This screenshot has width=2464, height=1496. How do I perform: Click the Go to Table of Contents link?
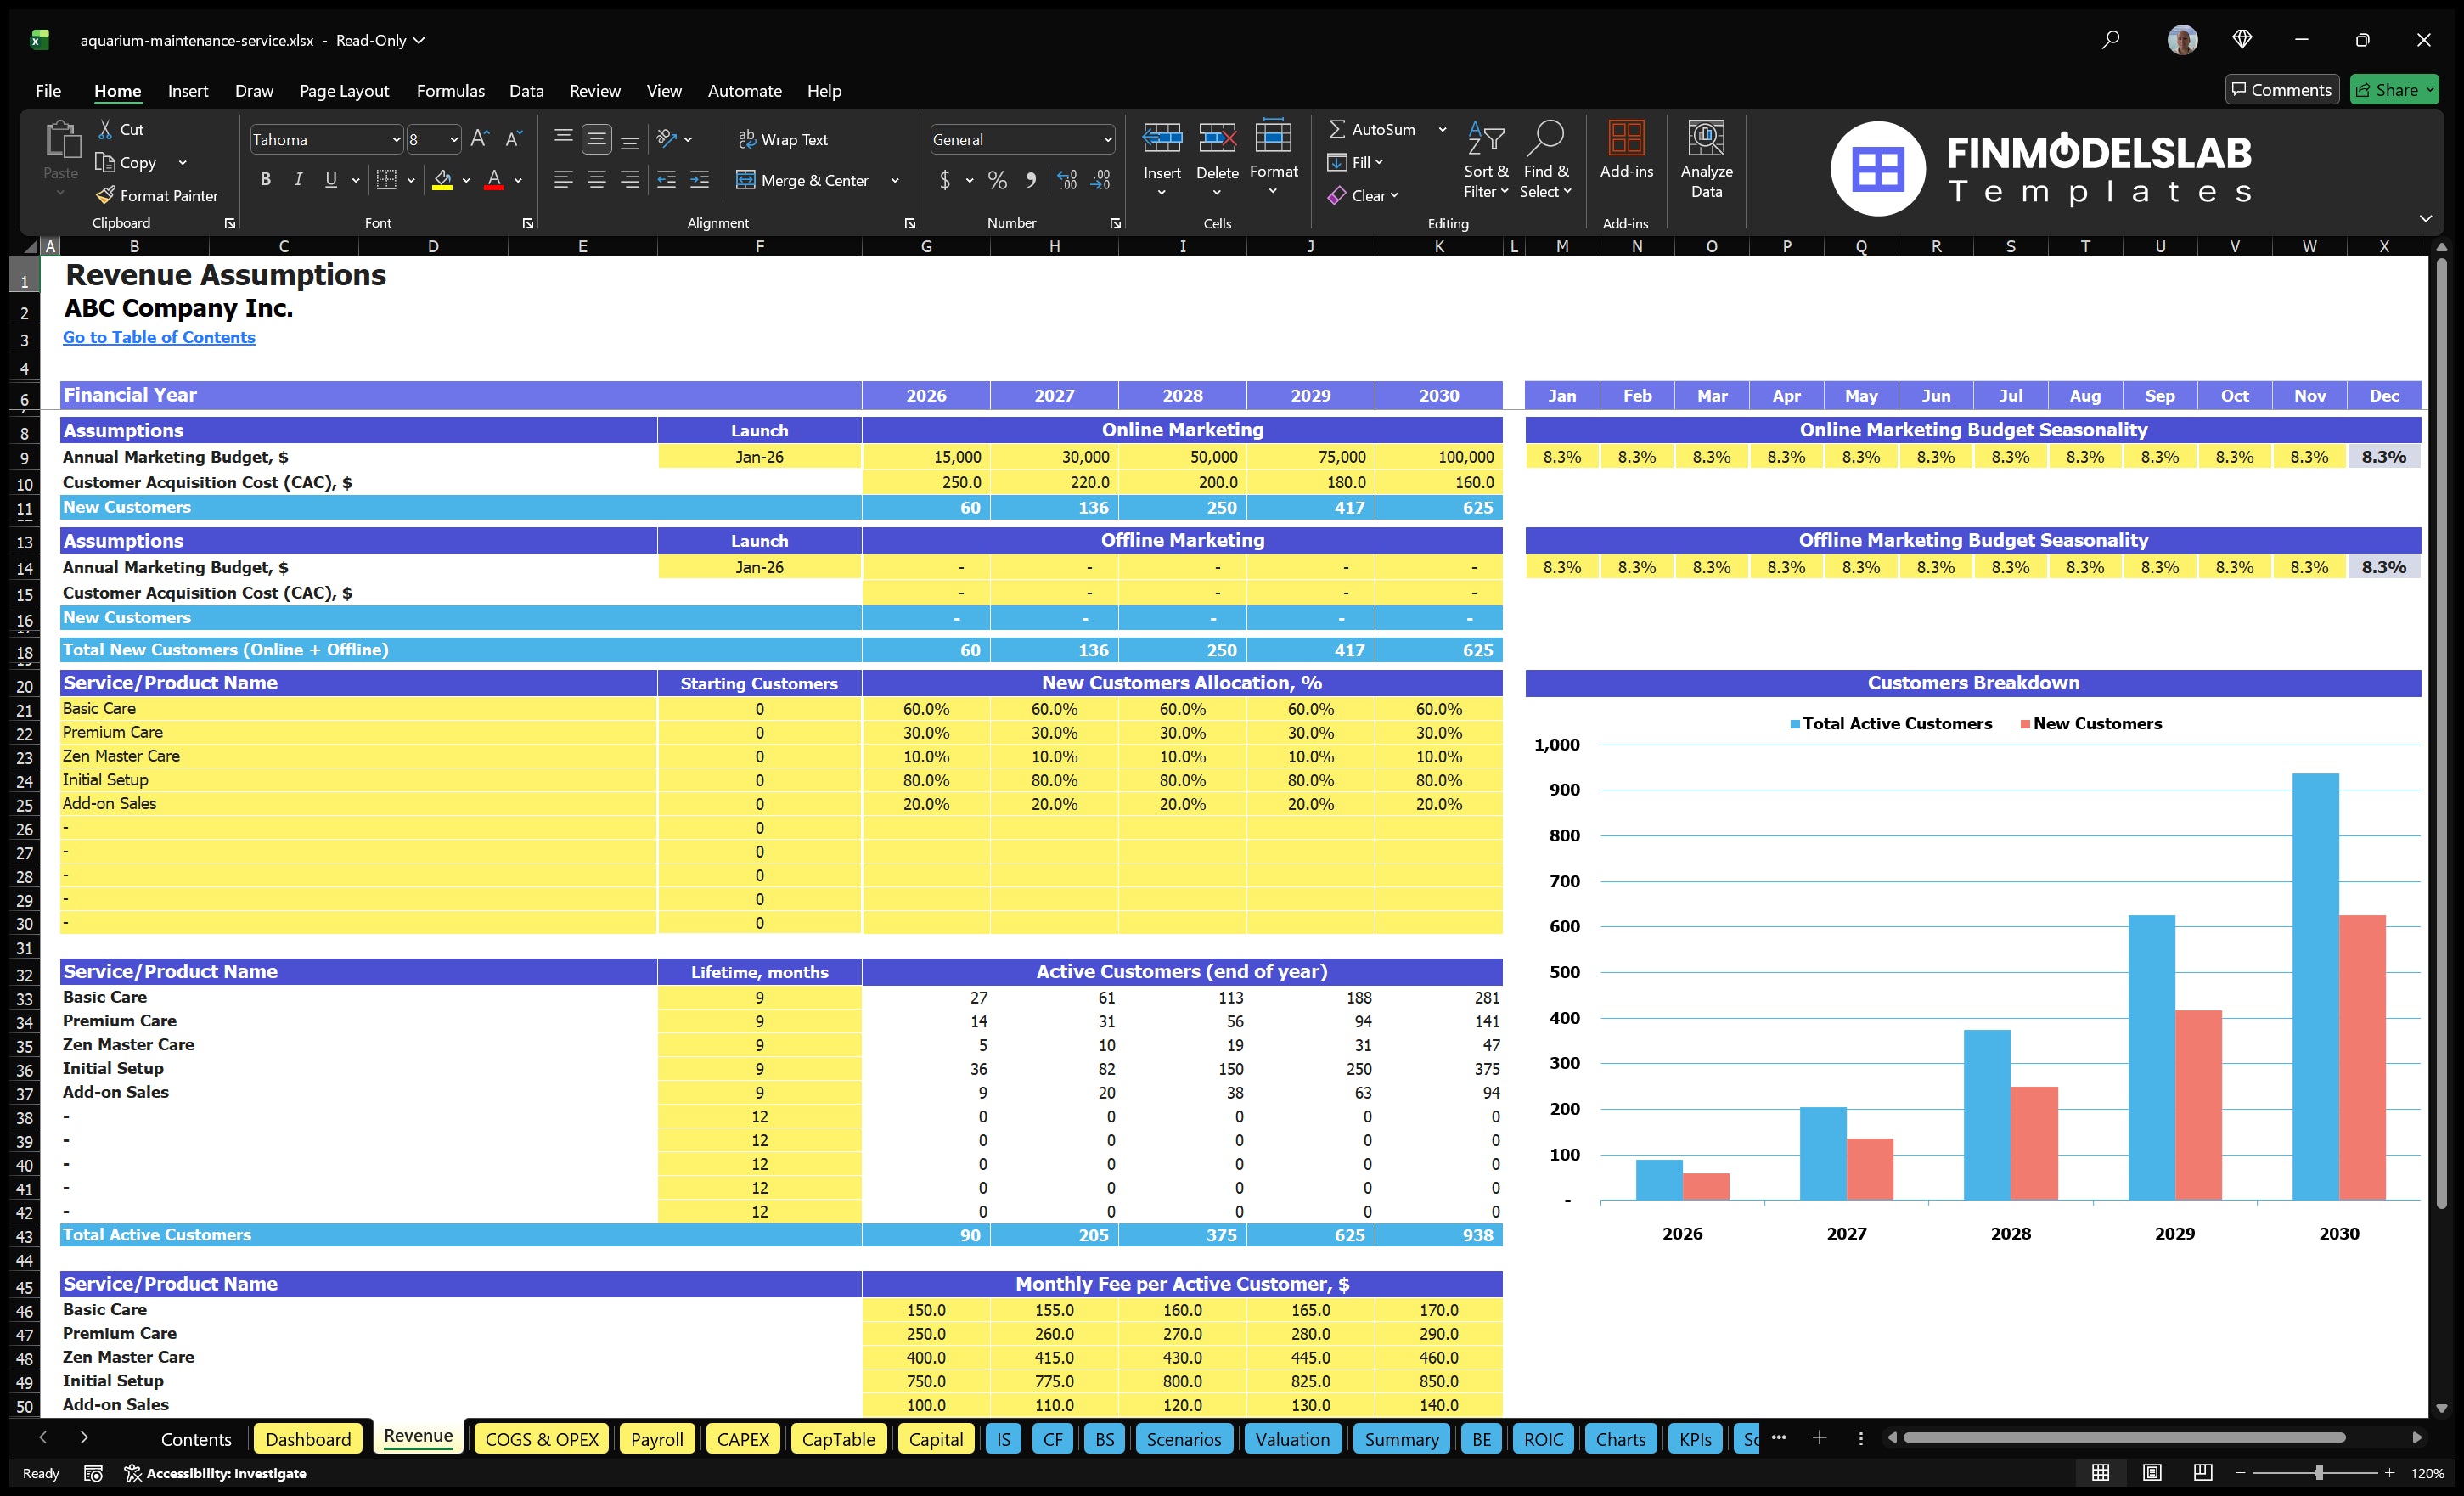(159, 337)
